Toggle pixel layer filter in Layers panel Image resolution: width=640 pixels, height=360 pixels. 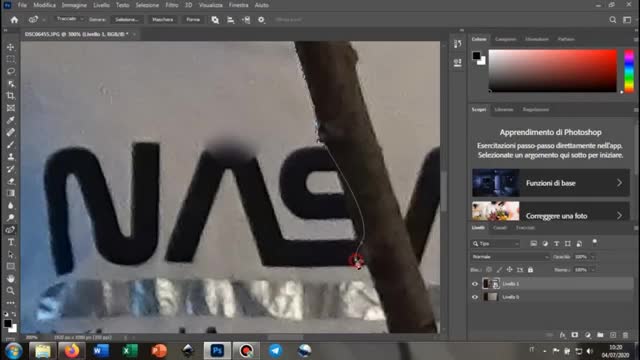click(x=533, y=244)
